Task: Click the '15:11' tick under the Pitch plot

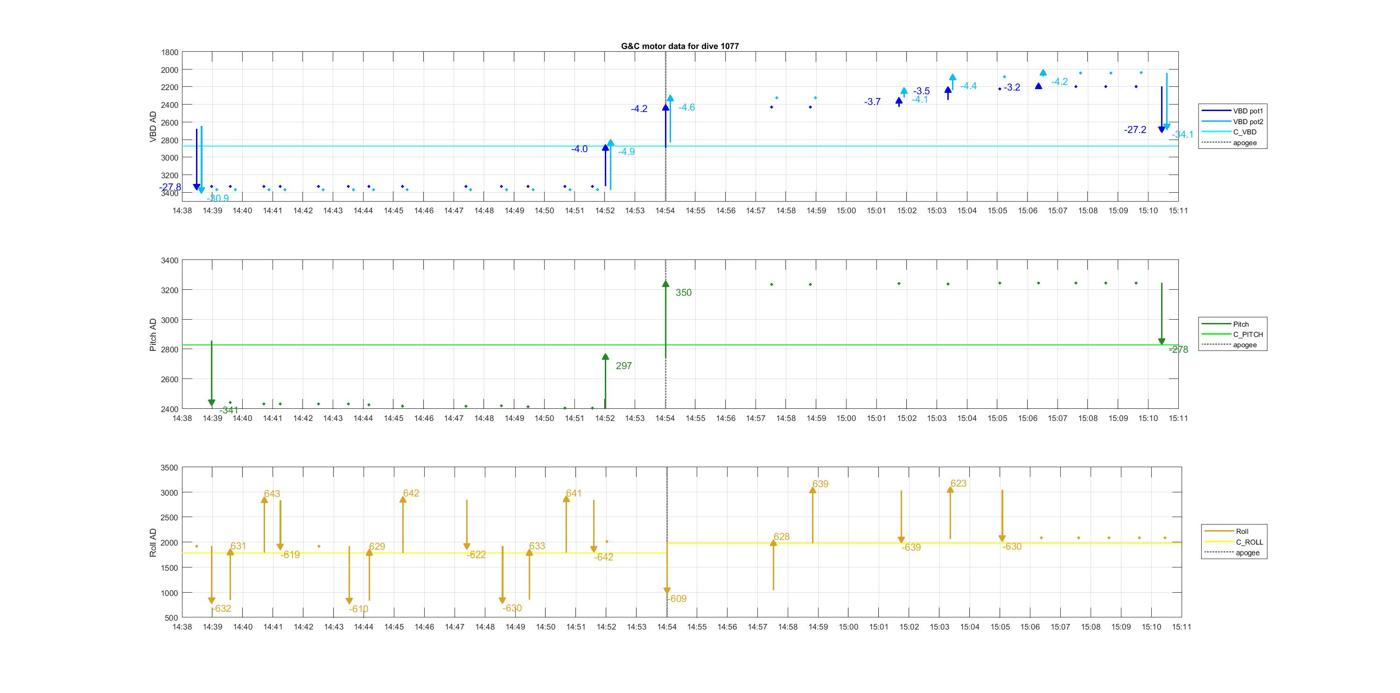Action: pos(1178,419)
